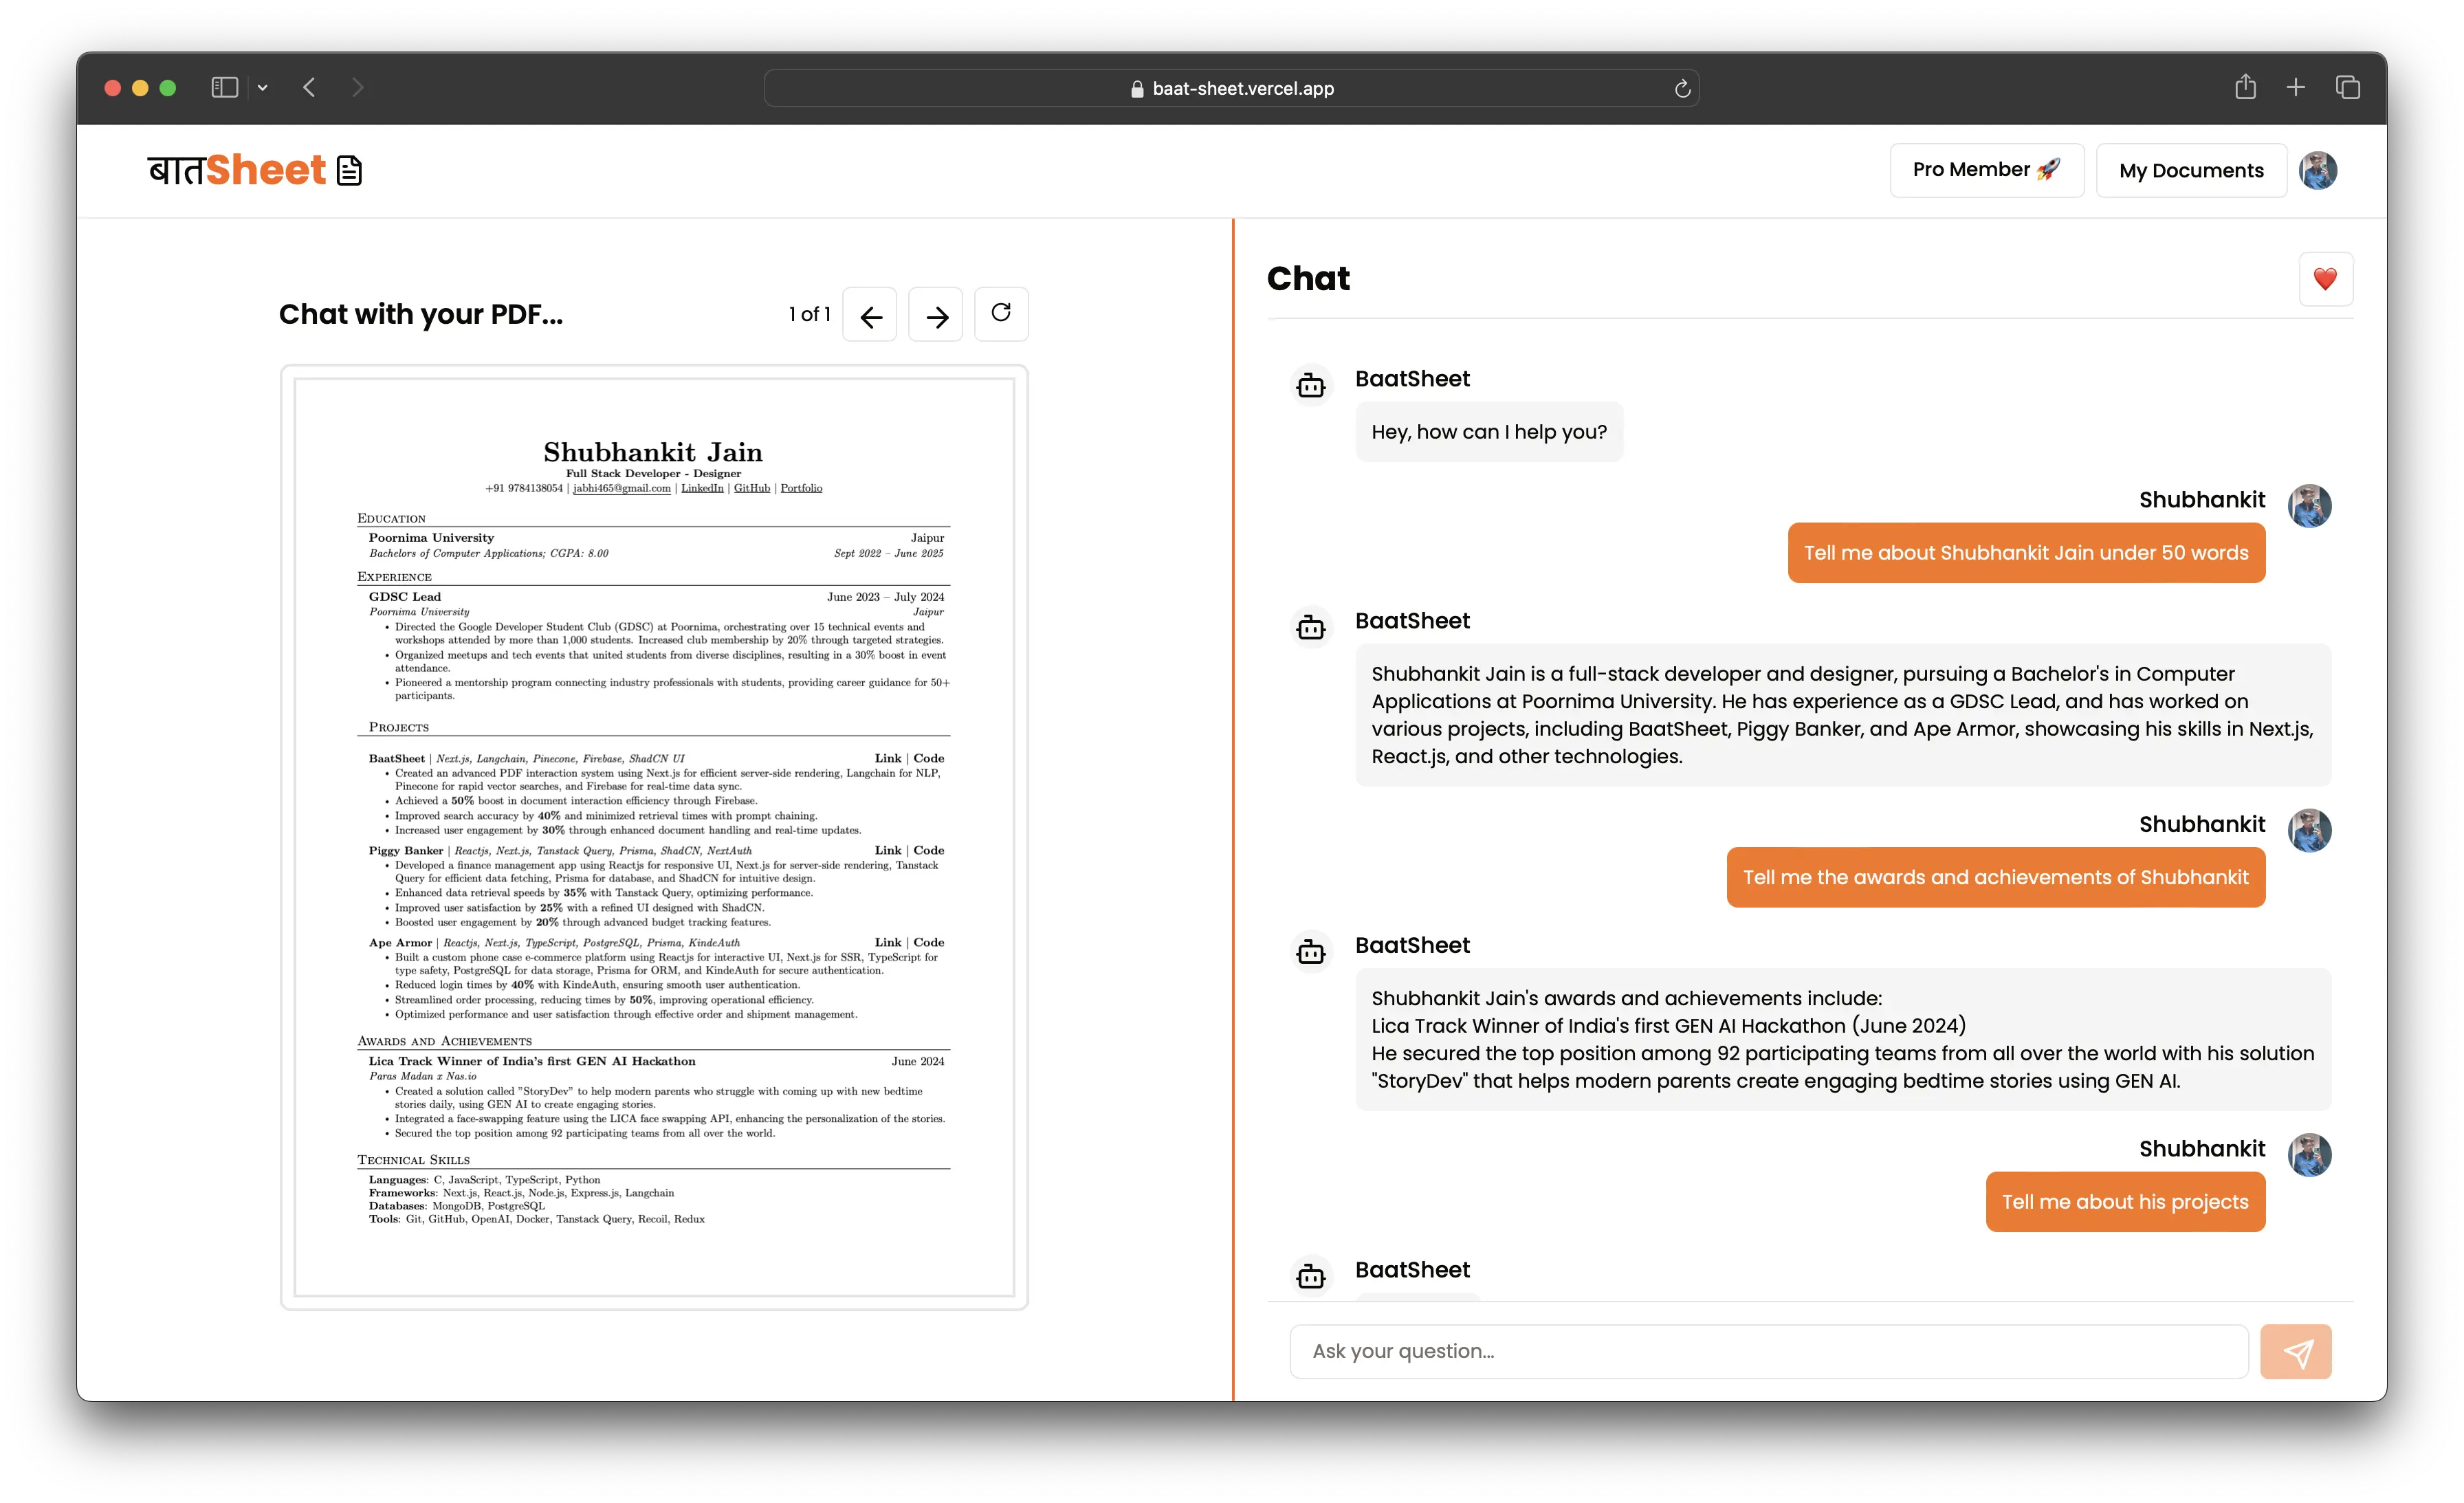This screenshot has width=2464, height=1503.
Task: Click the PDF refresh rotate button
Action: point(1001,314)
